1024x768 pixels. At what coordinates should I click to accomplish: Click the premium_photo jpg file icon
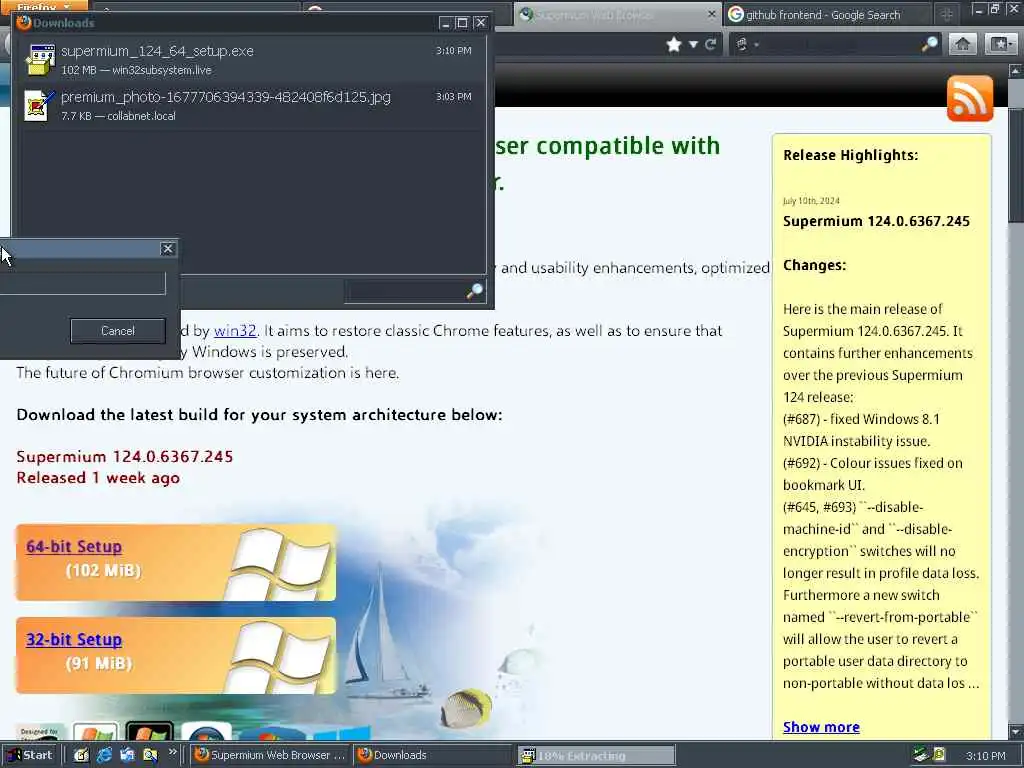(x=39, y=105)
